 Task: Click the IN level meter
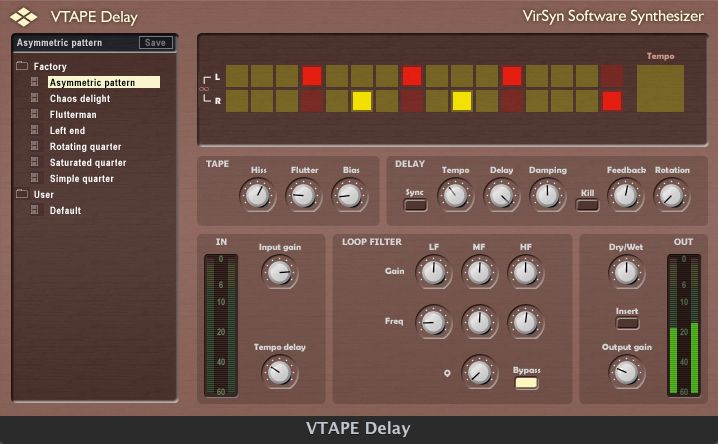coord(221,325)
